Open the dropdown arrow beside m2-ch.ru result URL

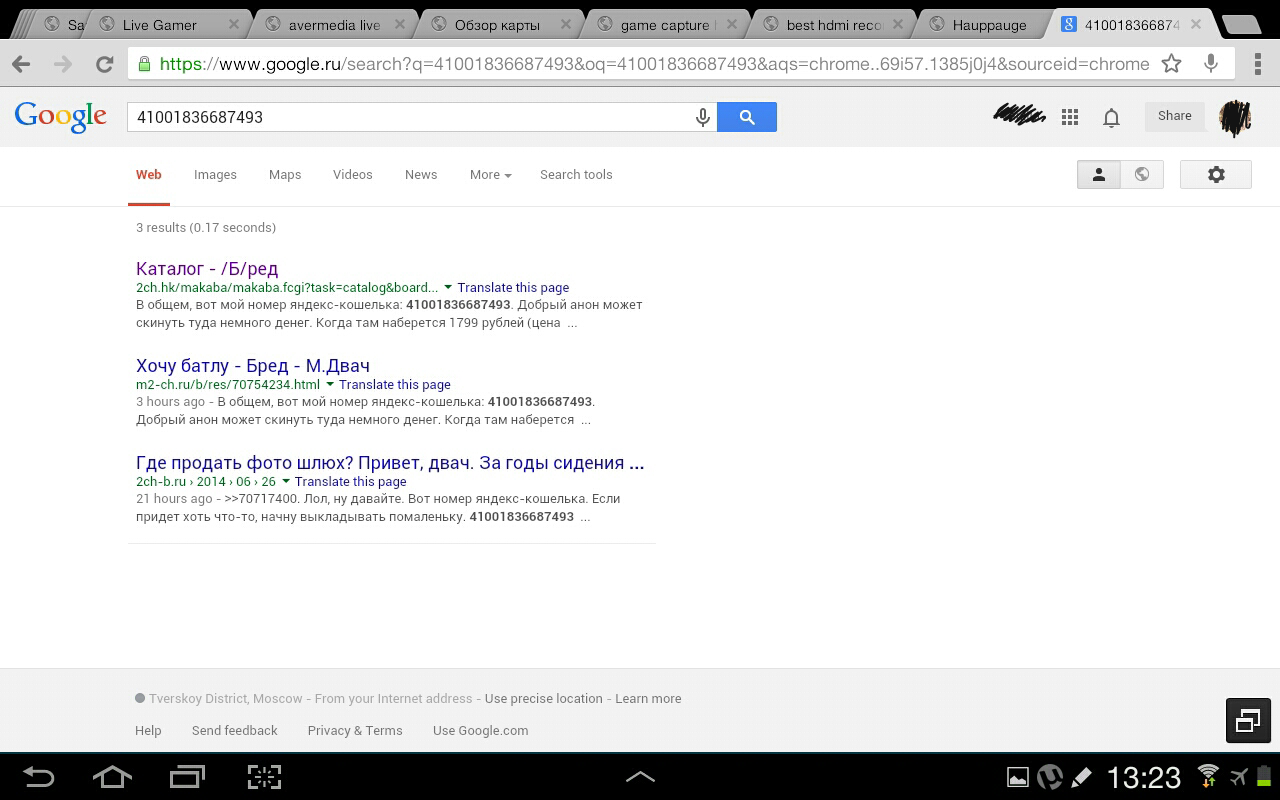[330, 385]
